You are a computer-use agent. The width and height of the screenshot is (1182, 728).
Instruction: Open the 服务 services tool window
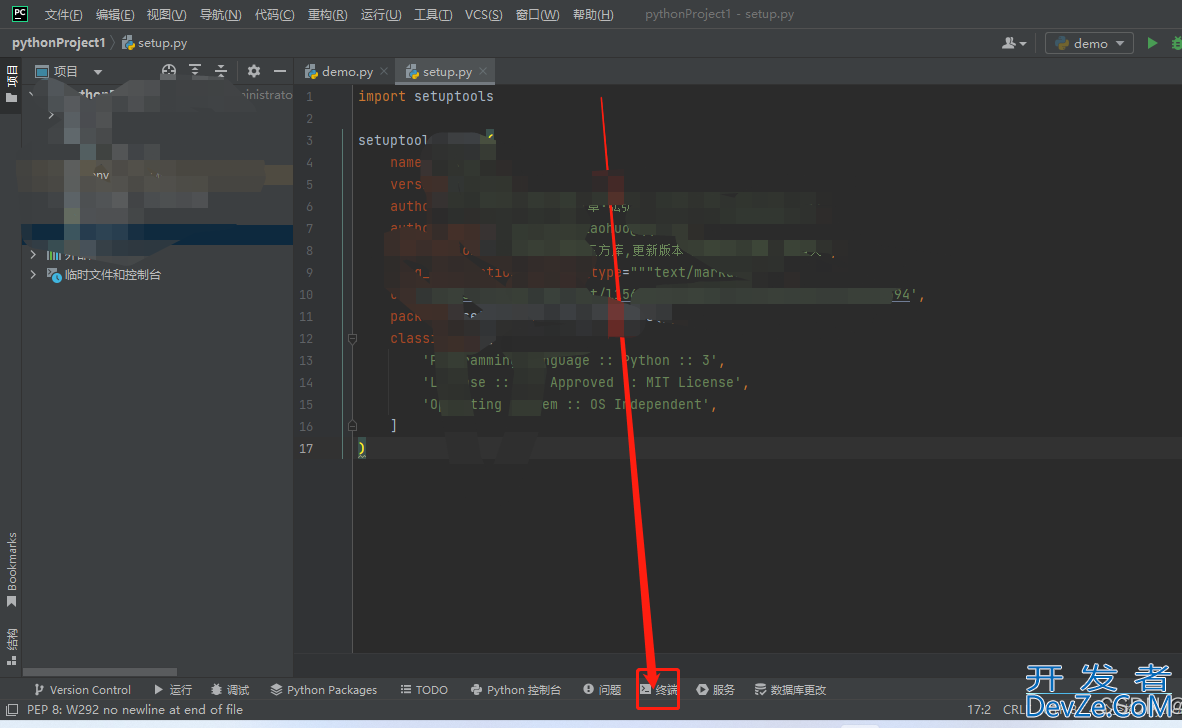coord(715,690)
